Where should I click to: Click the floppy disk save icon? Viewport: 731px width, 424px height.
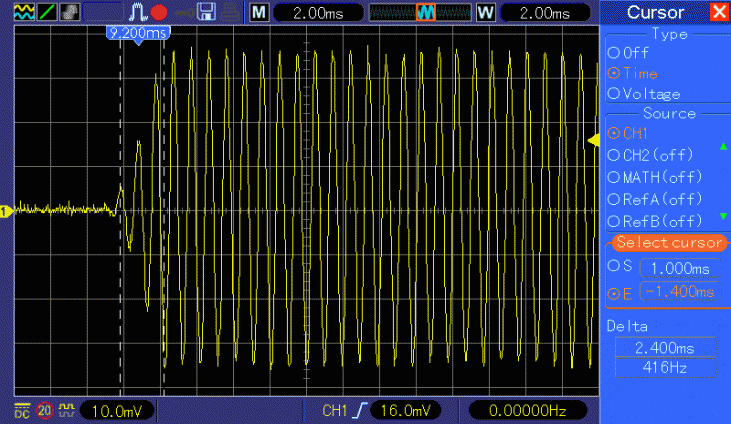(207, 13)
